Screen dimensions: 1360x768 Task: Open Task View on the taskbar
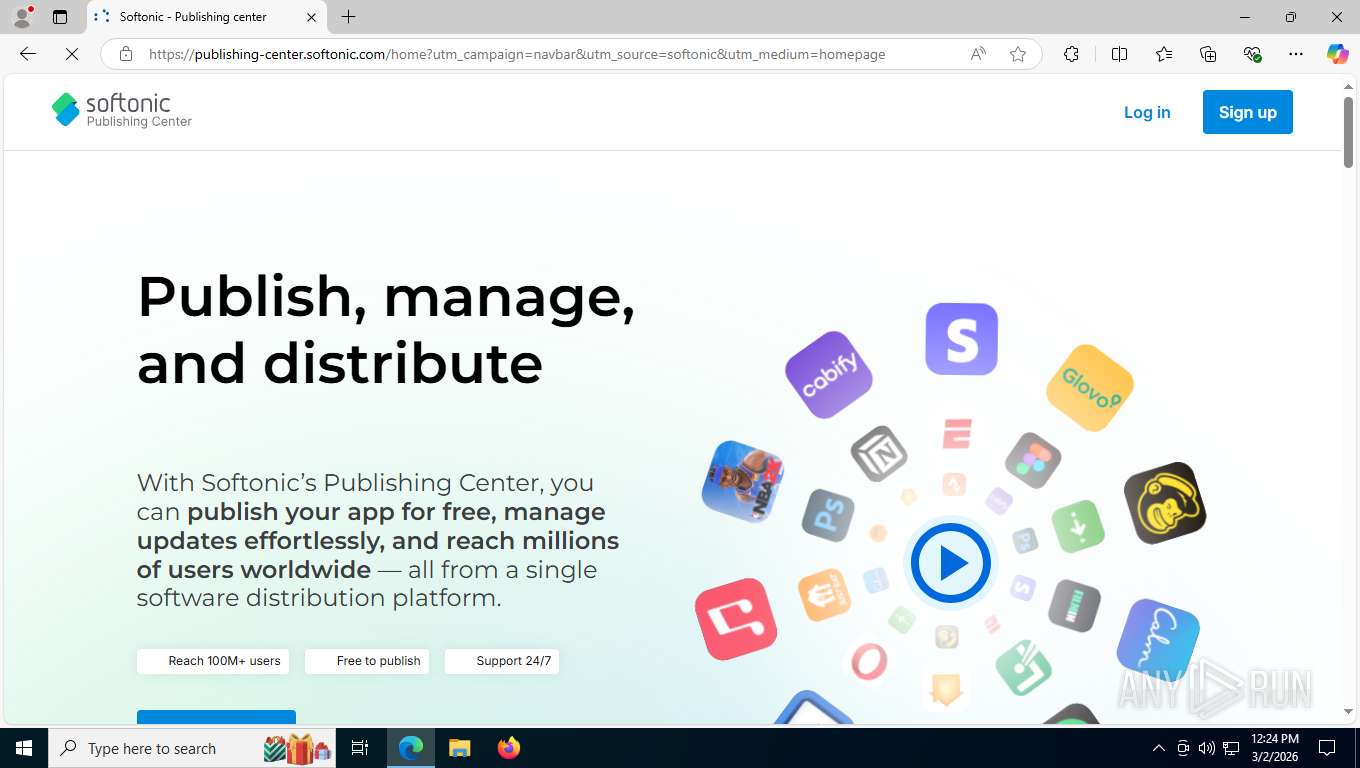tap(360, 748)
